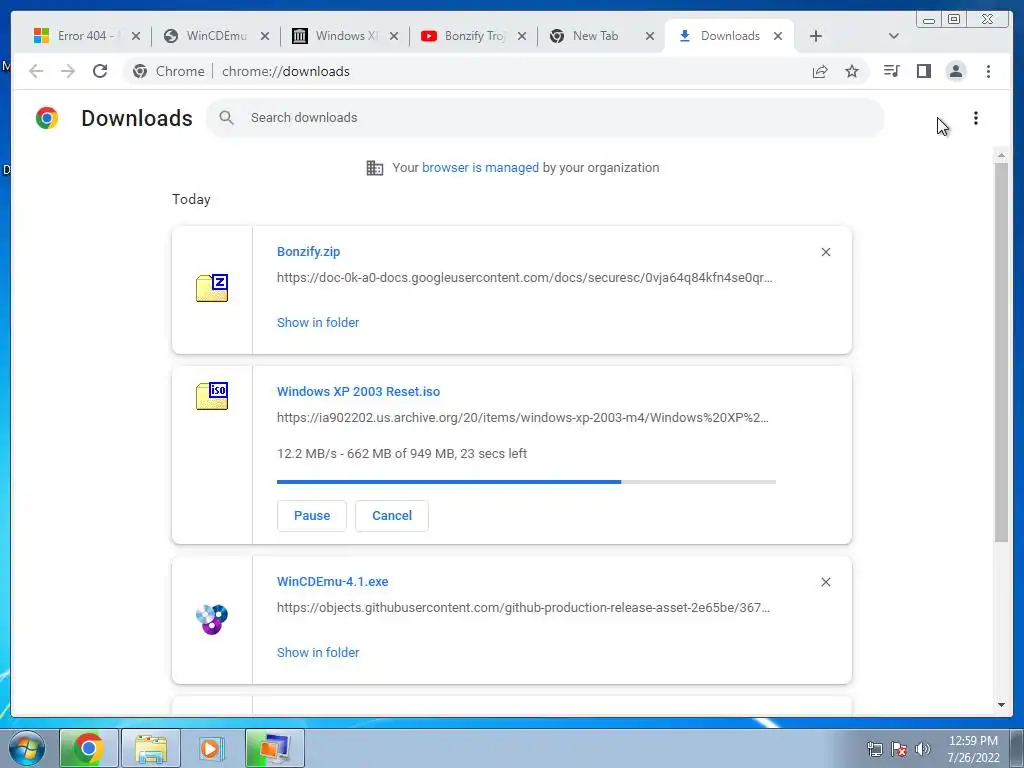
Task: Pause the Windows XP iso download
Action: (x=312, y=516)
